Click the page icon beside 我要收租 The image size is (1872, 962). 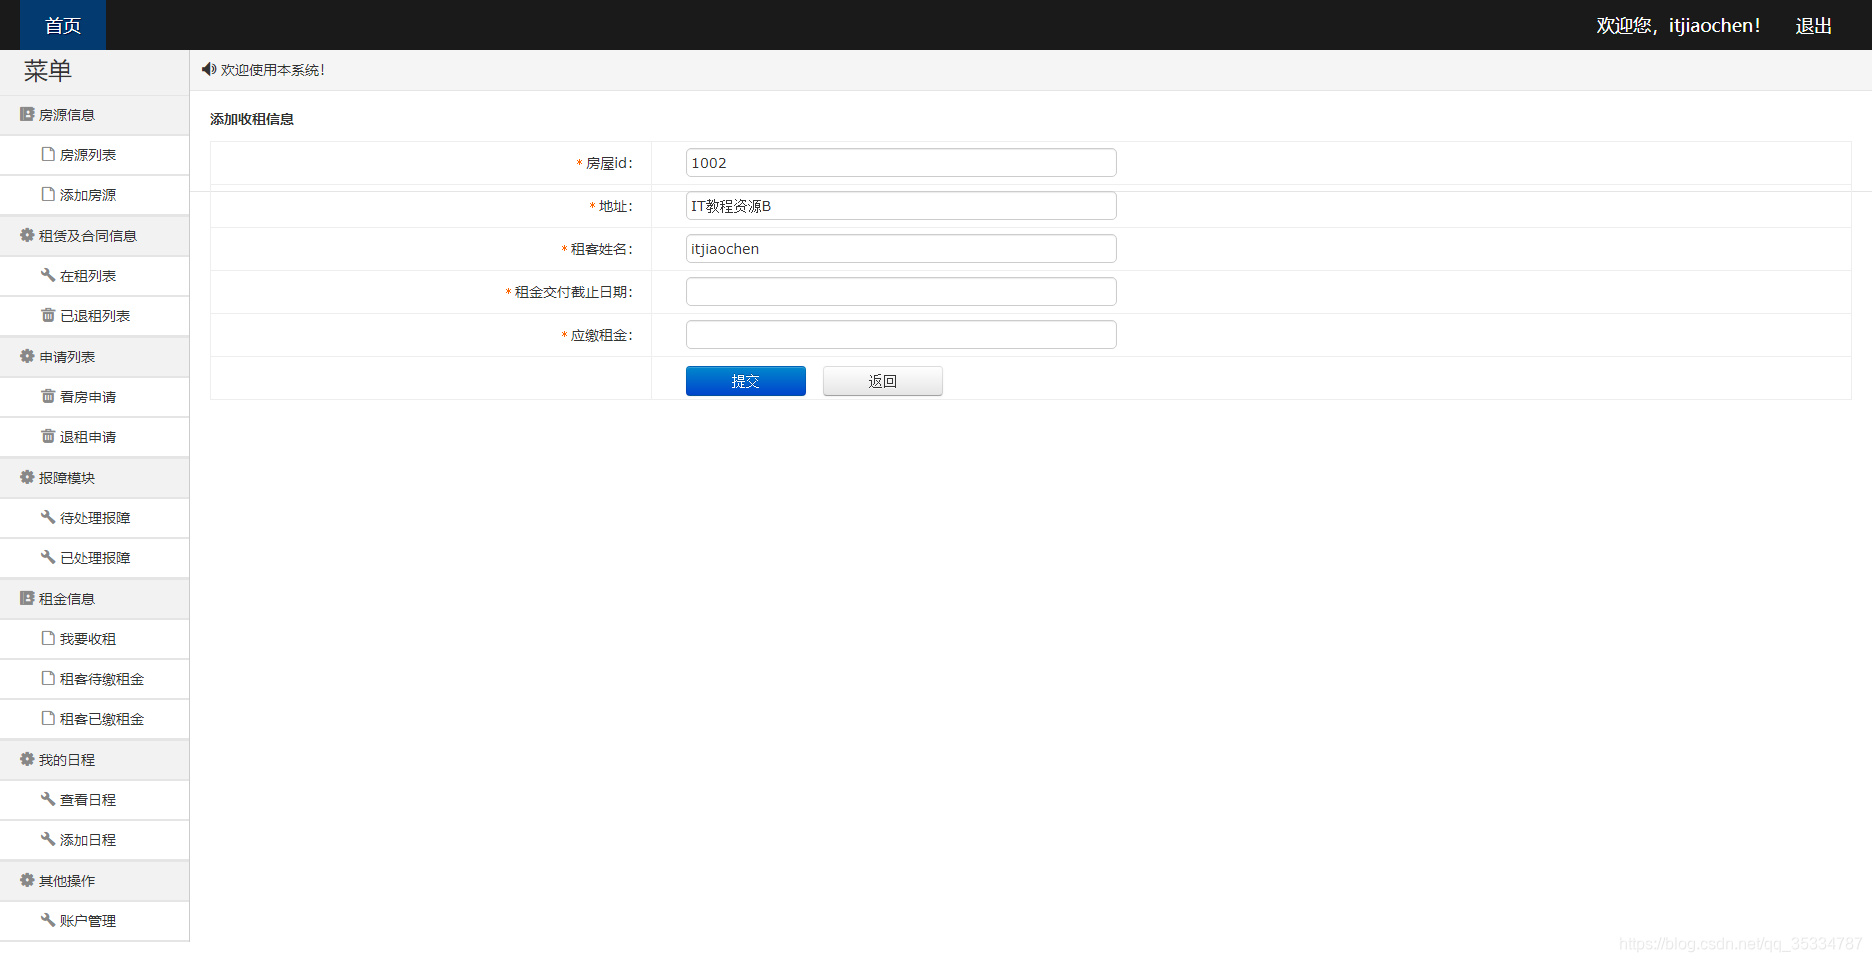(x=48, y=638)
